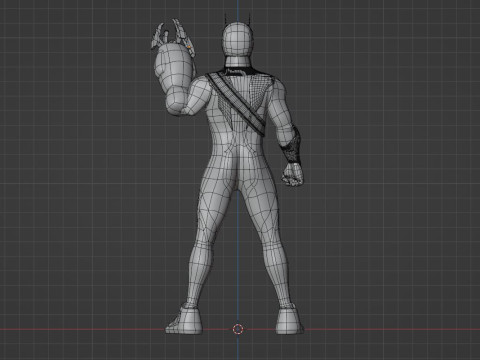Select the clenched fist of lowered arm
The height and width of the screenshot is (360, 480).
pos(293,174)
